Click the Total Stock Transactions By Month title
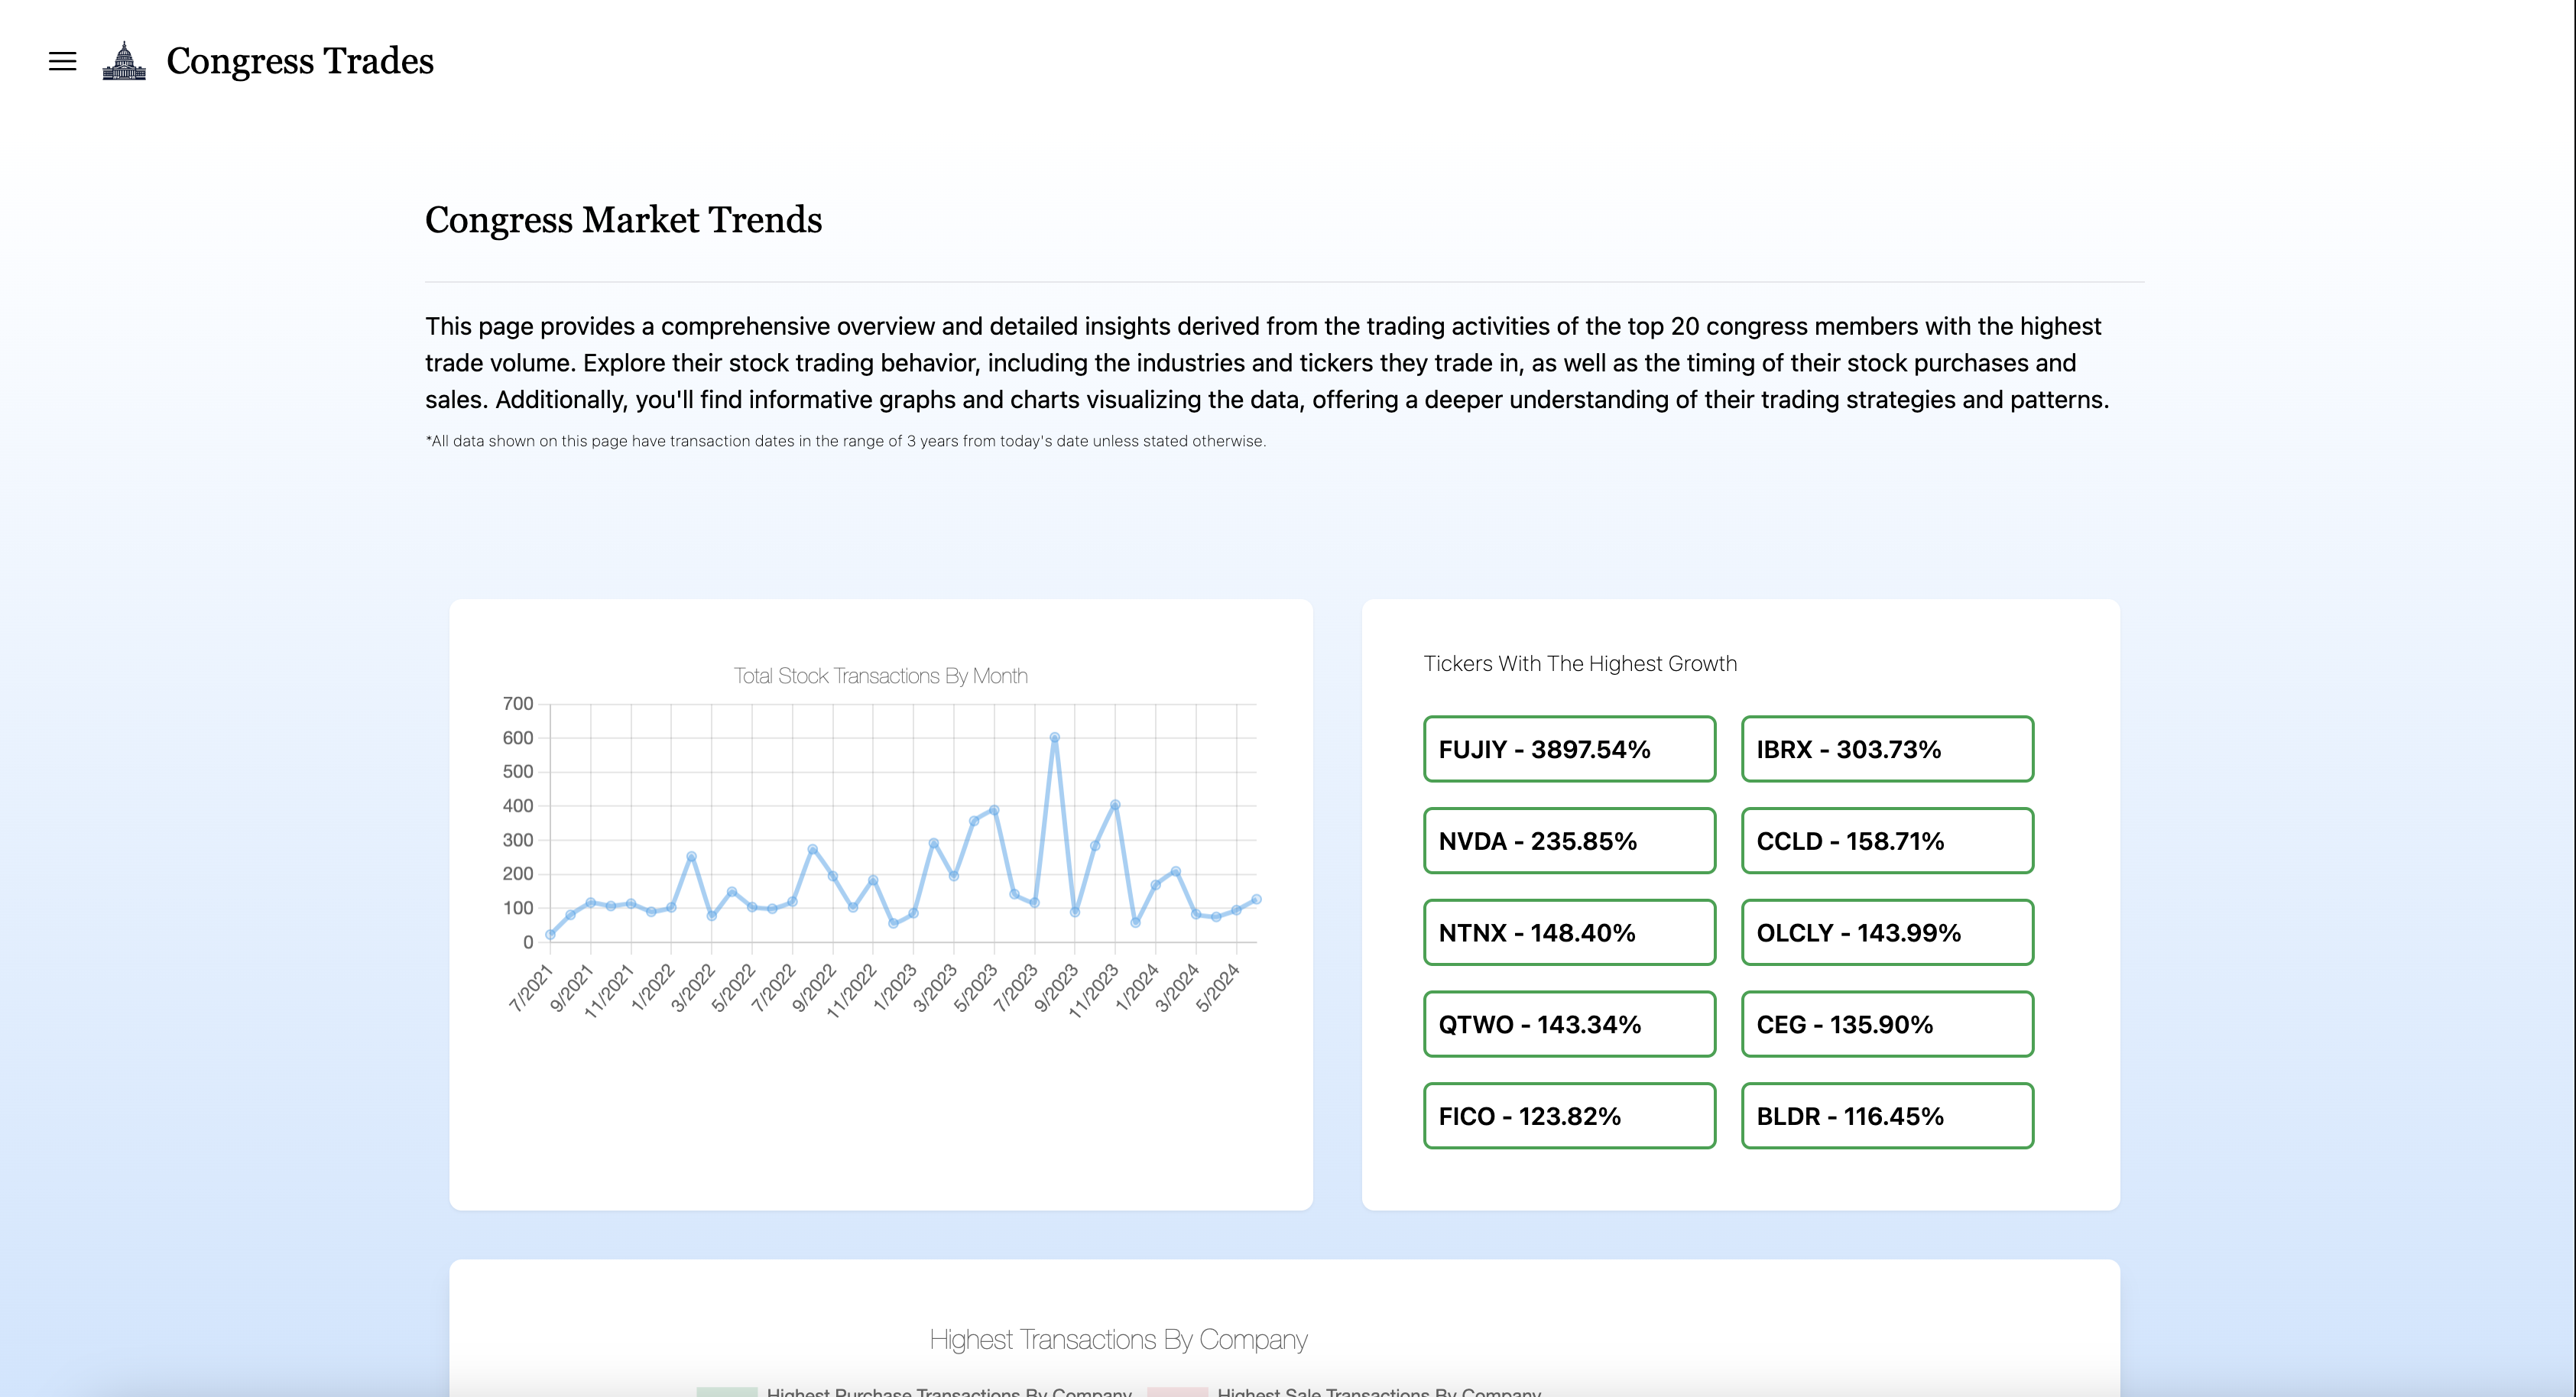2576x1397 pixels. point(880,676)
